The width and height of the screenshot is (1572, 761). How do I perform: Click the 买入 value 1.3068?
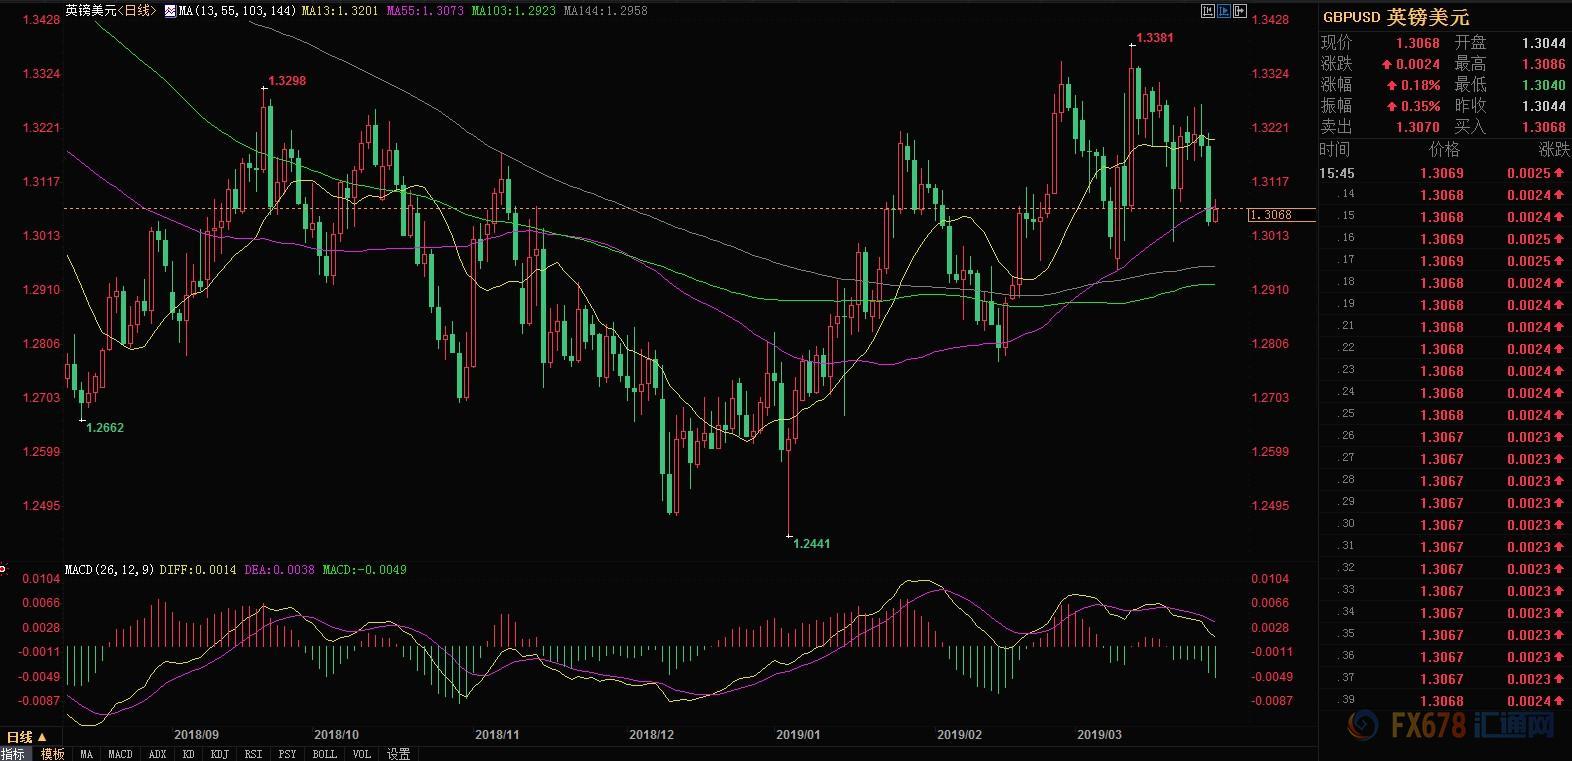(1543, 127)
